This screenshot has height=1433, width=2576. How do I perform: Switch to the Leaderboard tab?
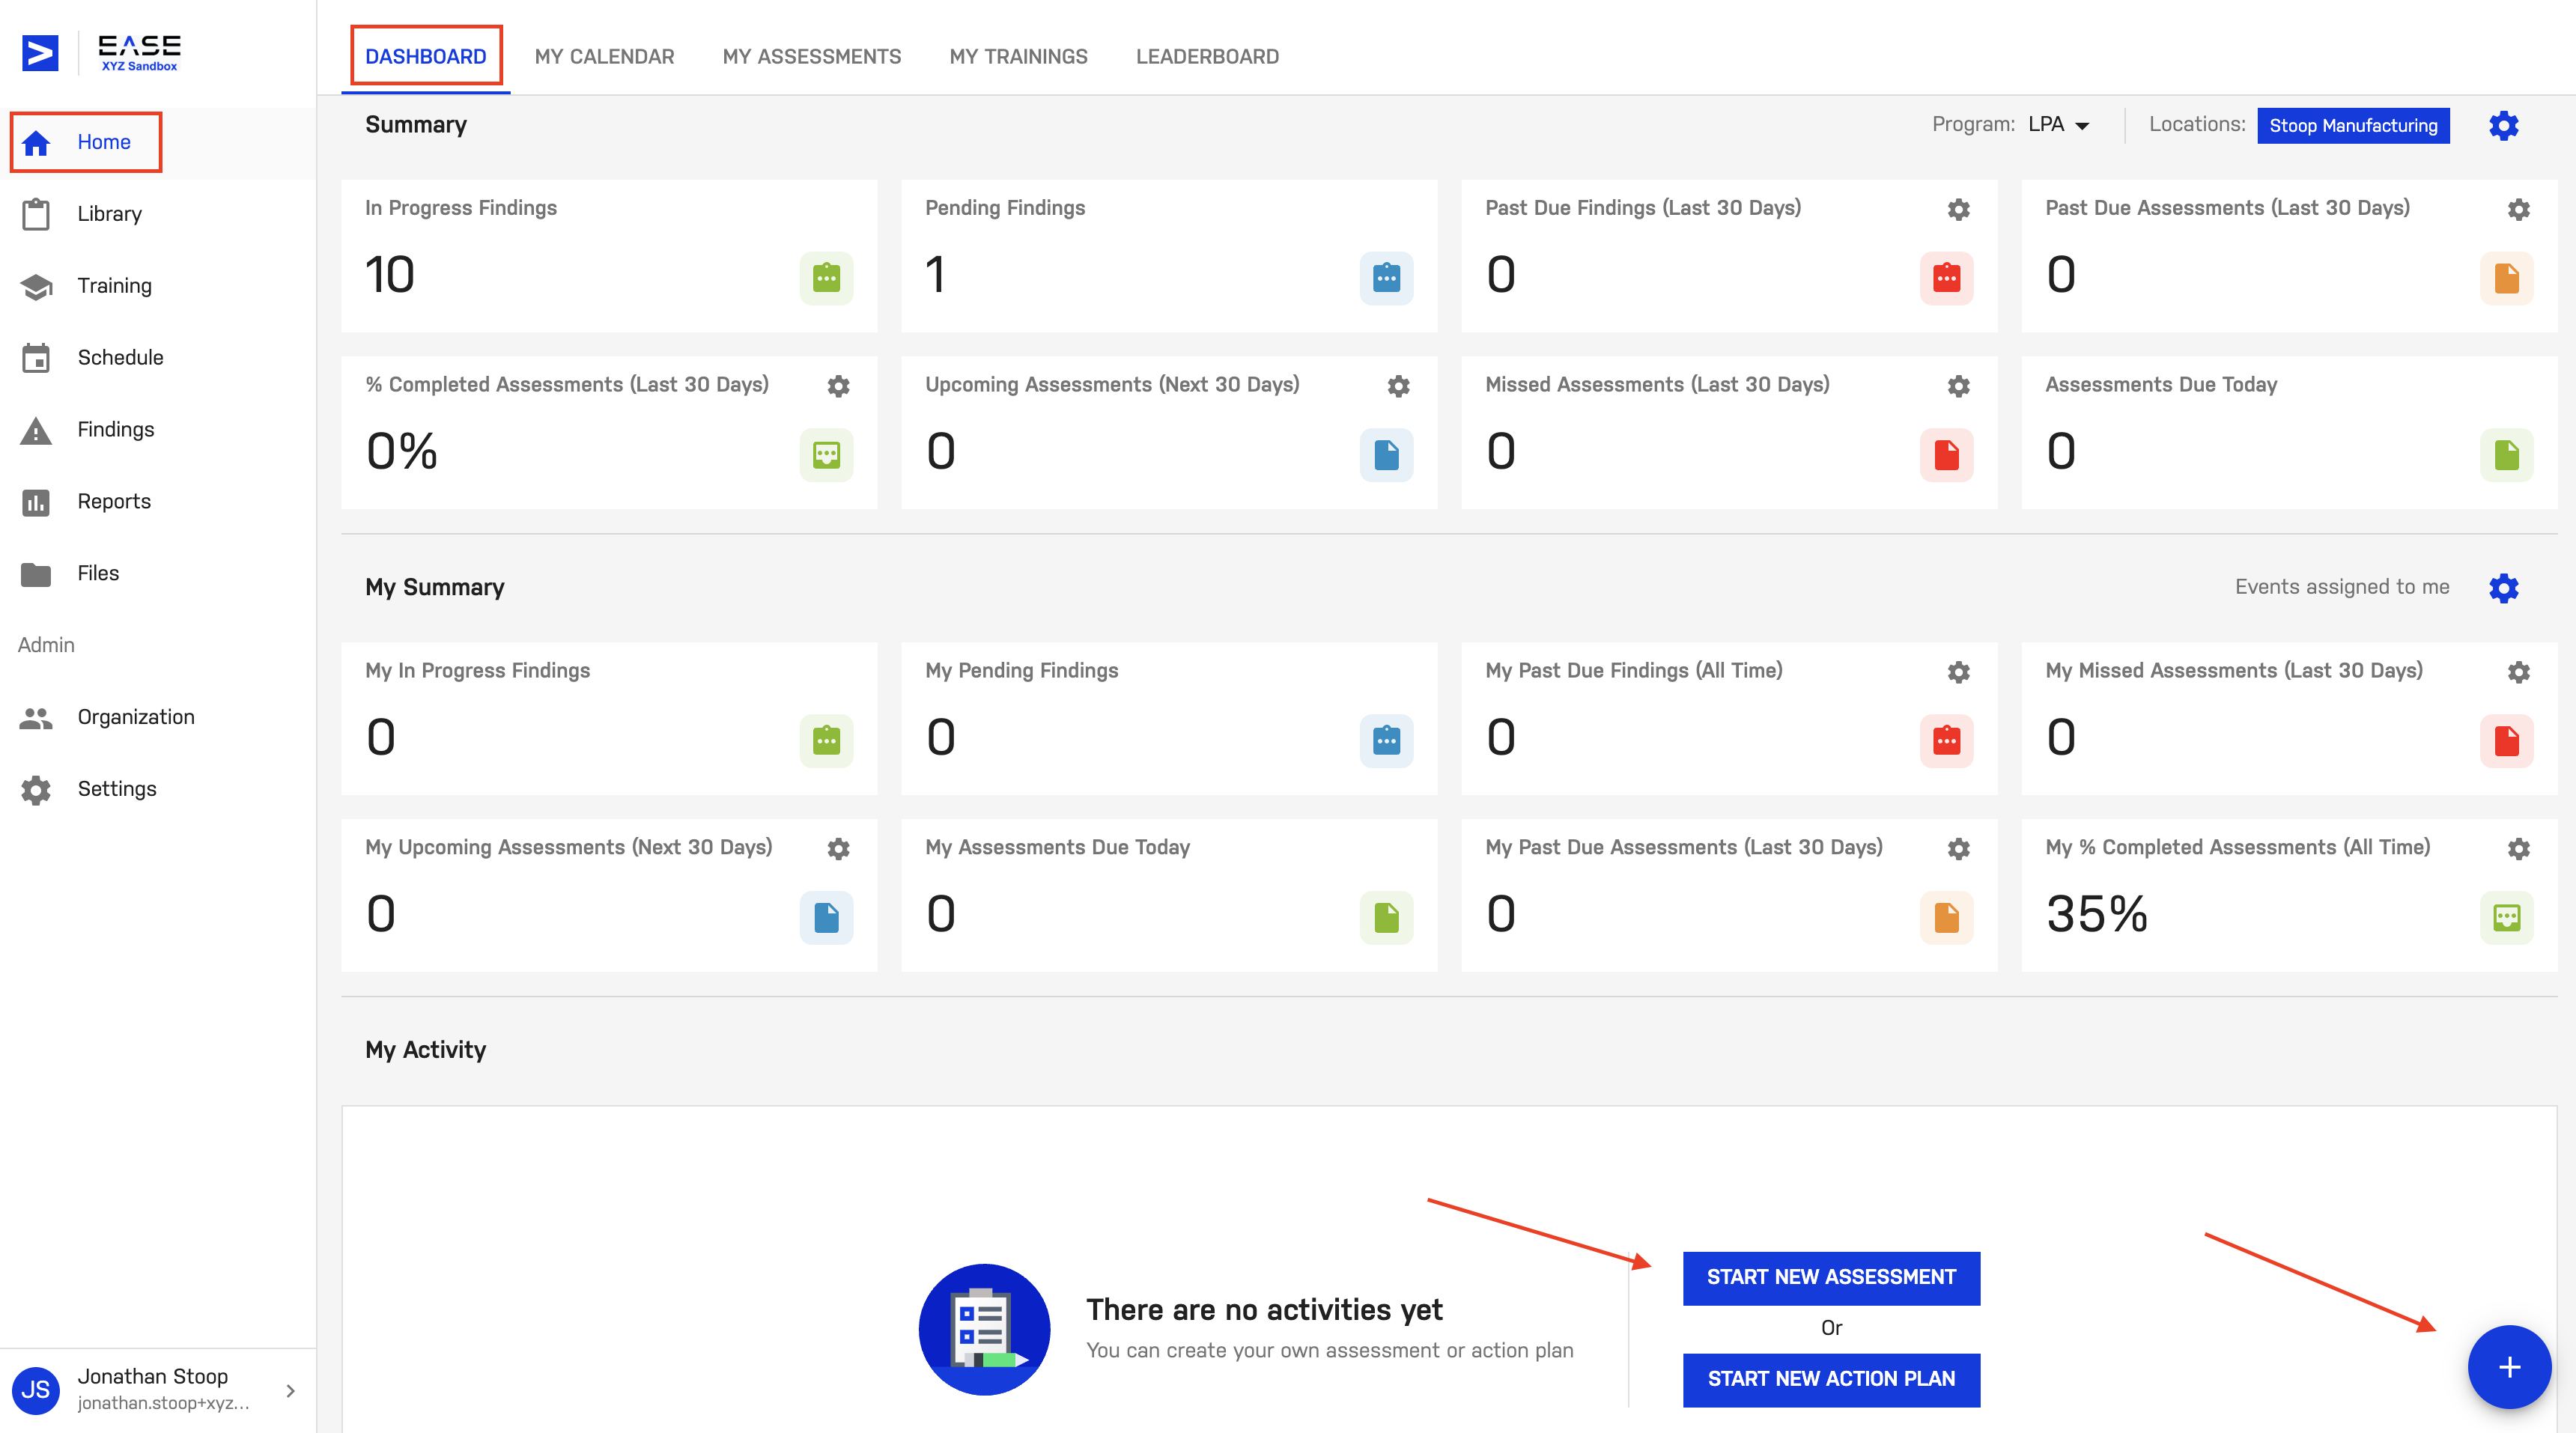tap(1207, 57)
